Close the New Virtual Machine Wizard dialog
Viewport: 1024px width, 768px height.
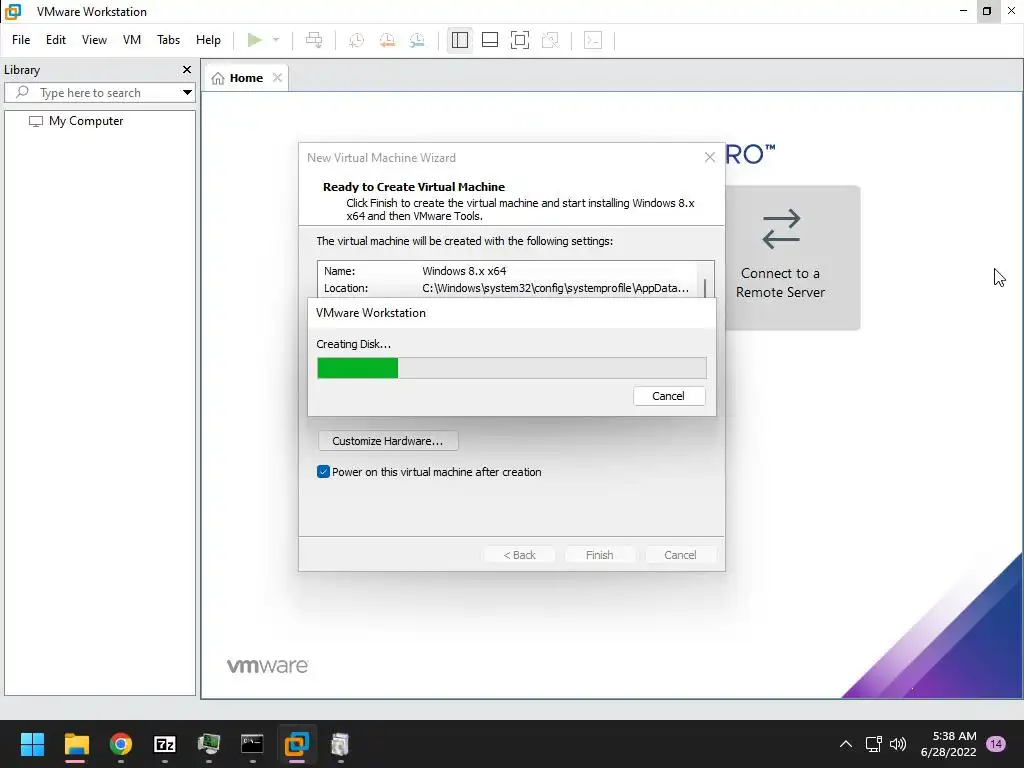click(x=710, y=157)
